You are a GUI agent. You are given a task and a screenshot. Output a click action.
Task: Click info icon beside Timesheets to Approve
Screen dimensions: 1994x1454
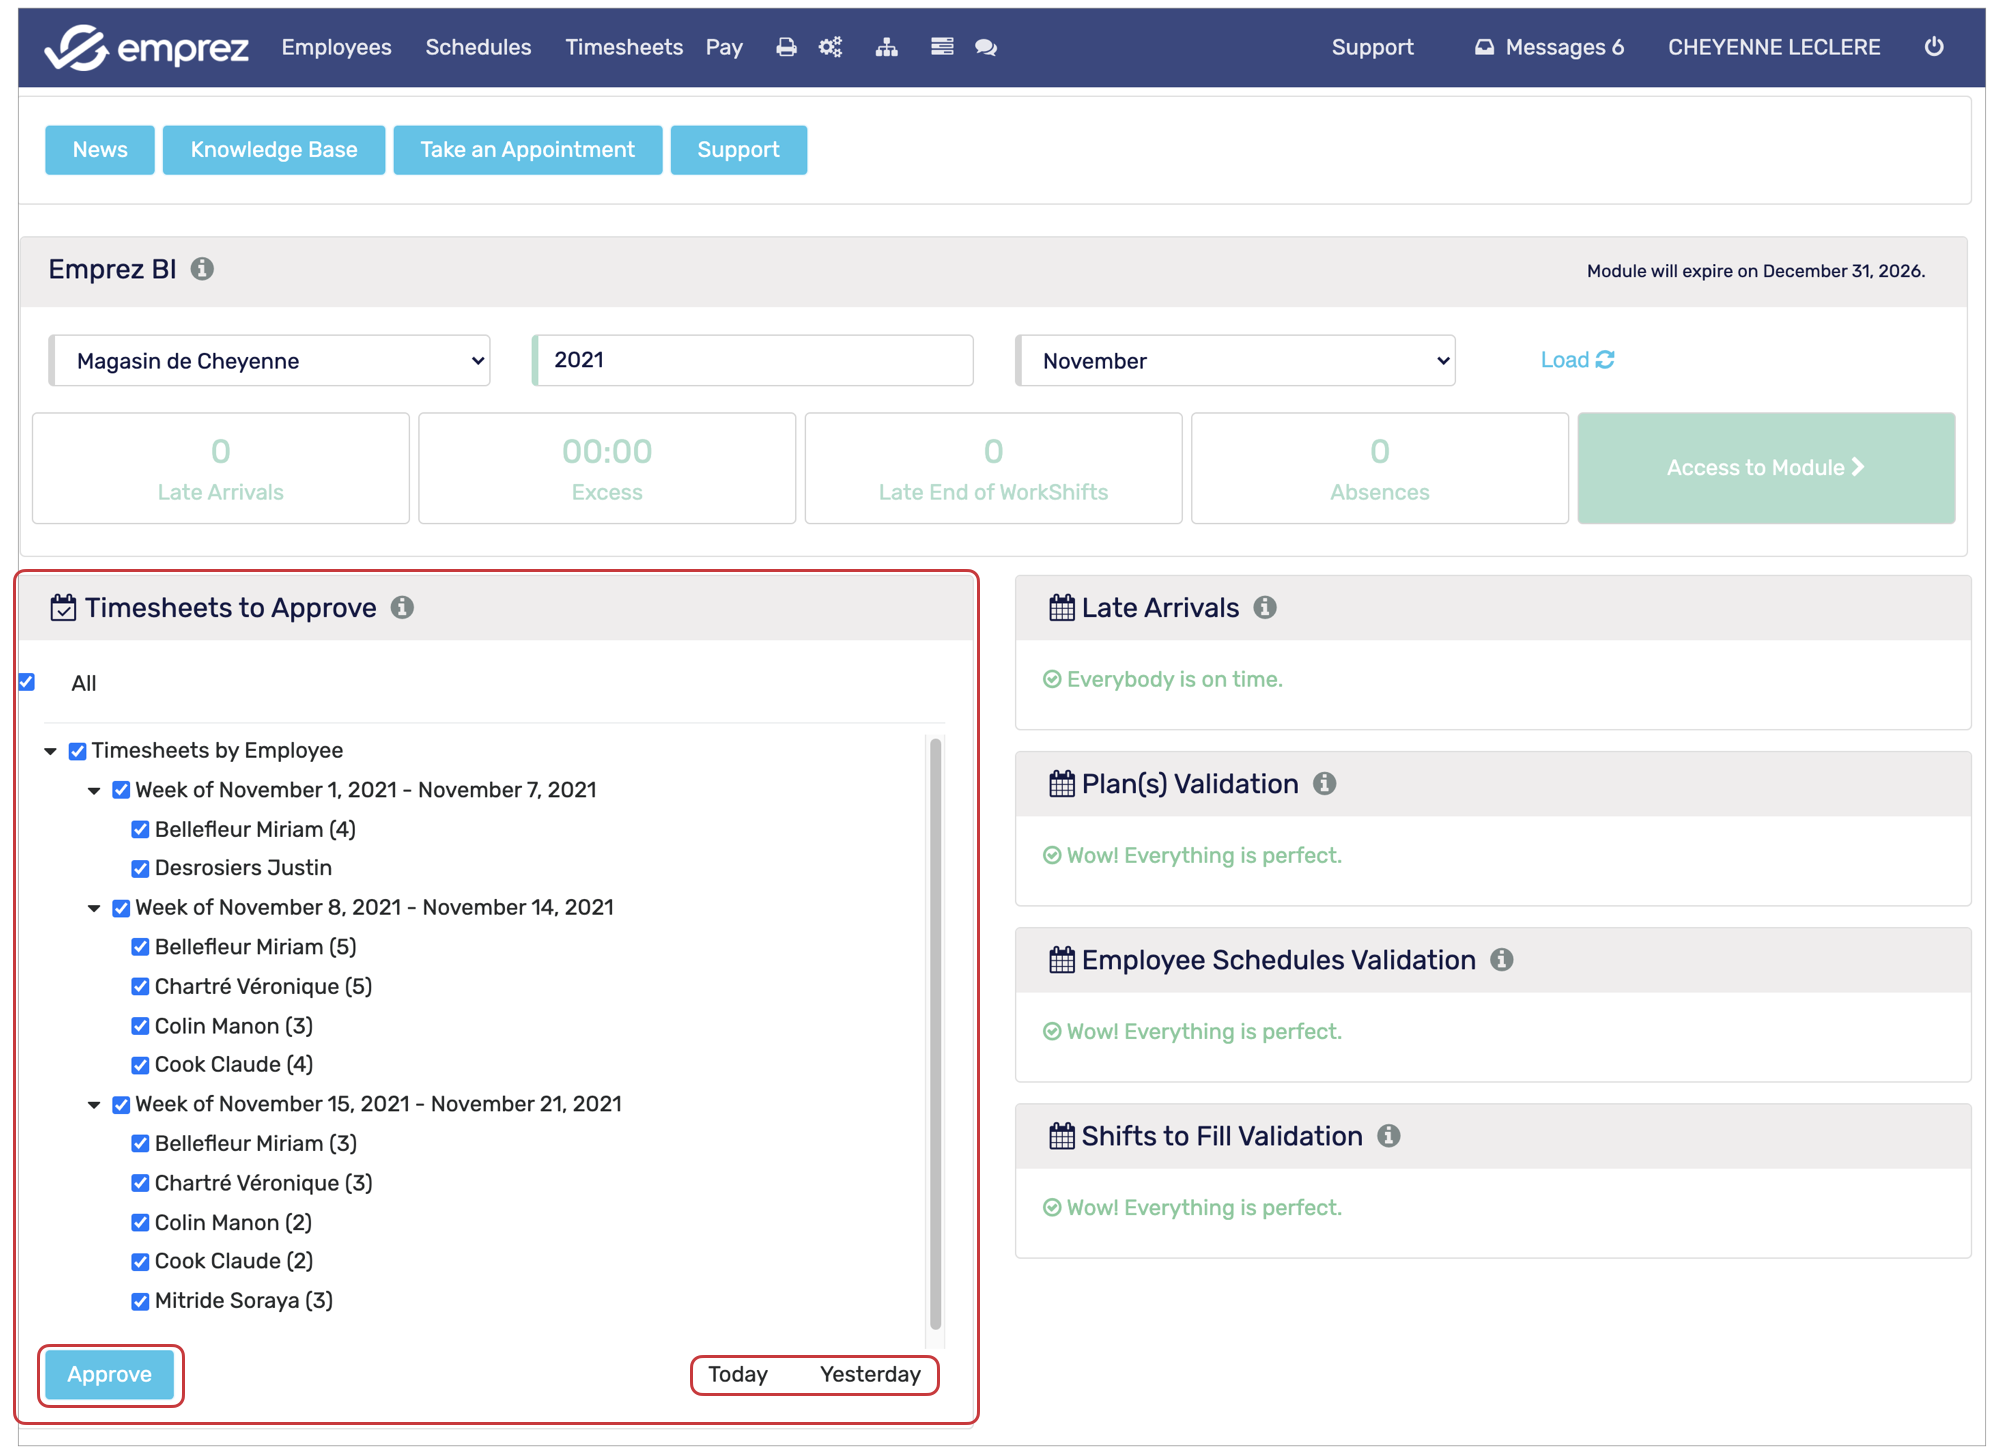coord(402,608)
